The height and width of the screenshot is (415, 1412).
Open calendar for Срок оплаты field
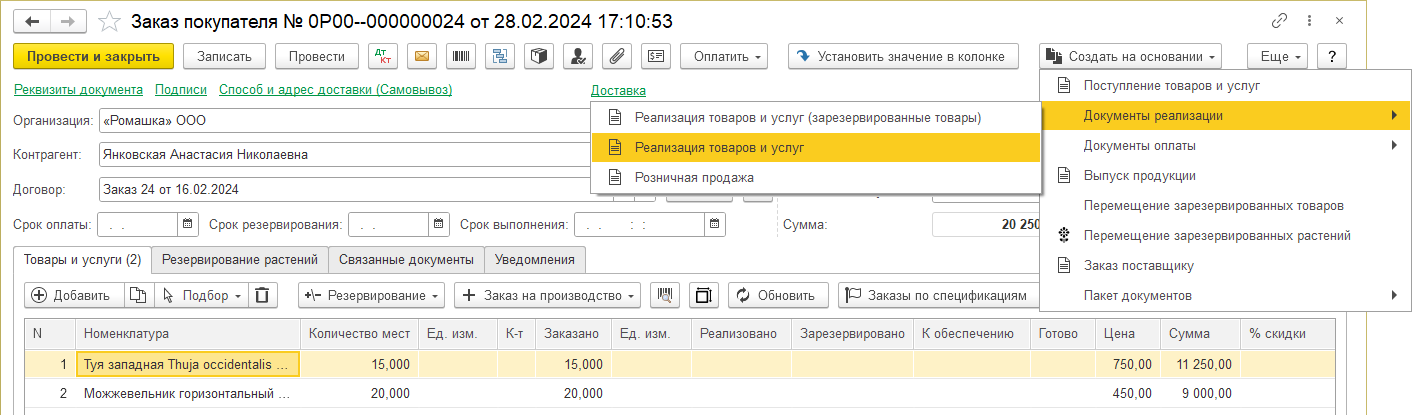pos(188,224)
